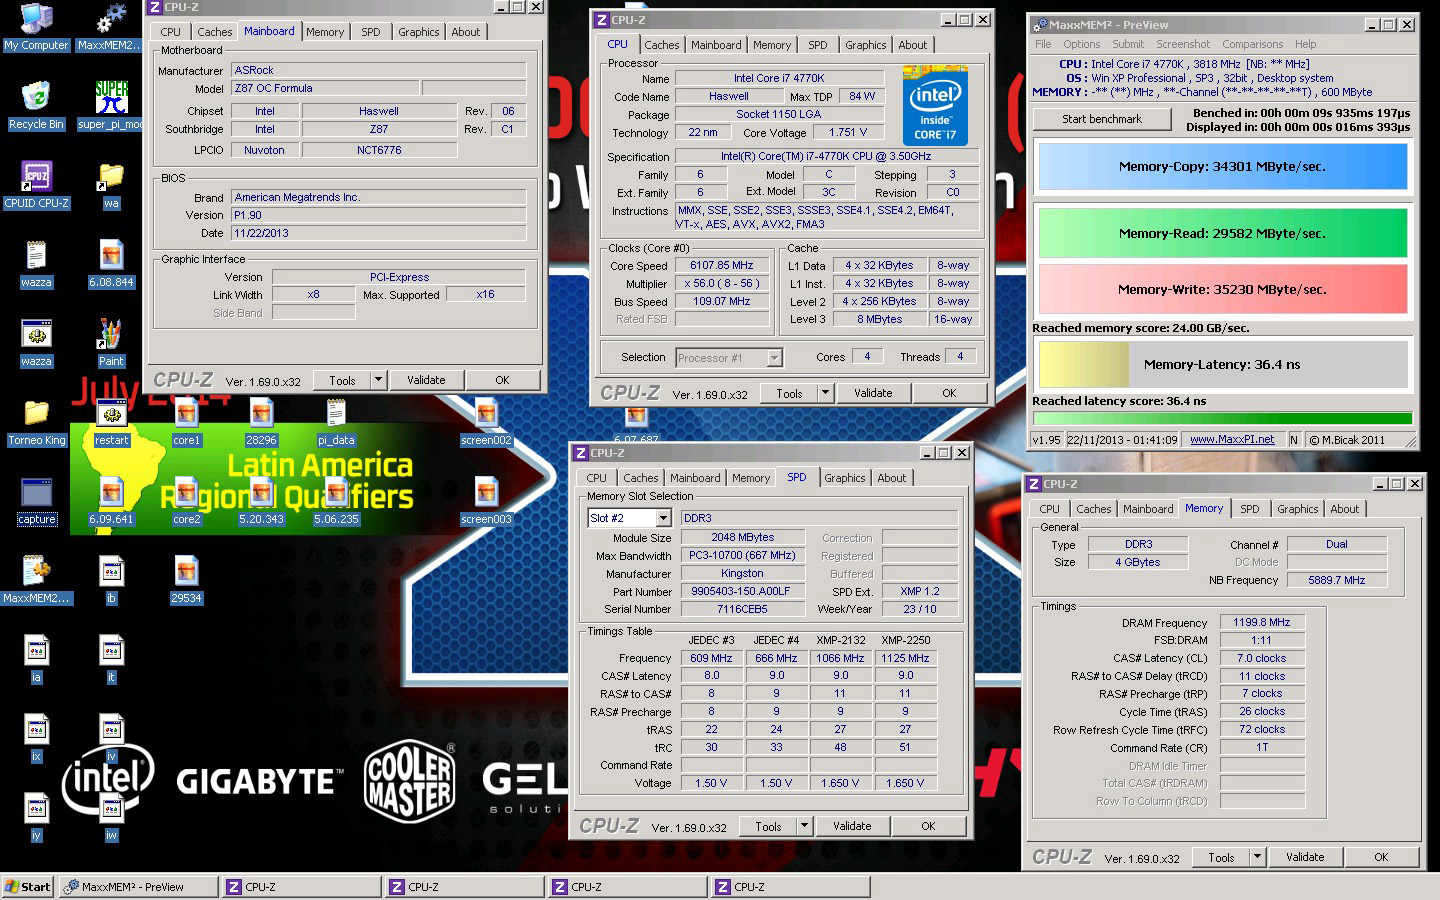Open Mainboard tab in CPU-Z SPD window

[695, 478]
